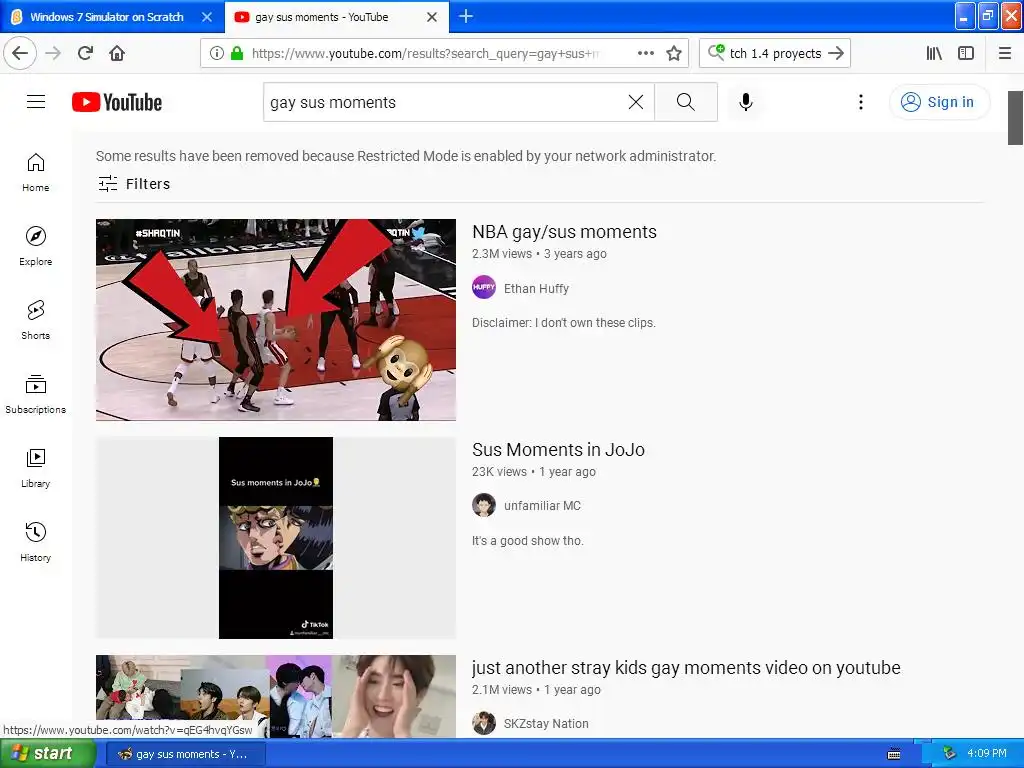Open a new browser tab with plus
The width and height of the screenshot is (1024, 768).
coord(466,16)
